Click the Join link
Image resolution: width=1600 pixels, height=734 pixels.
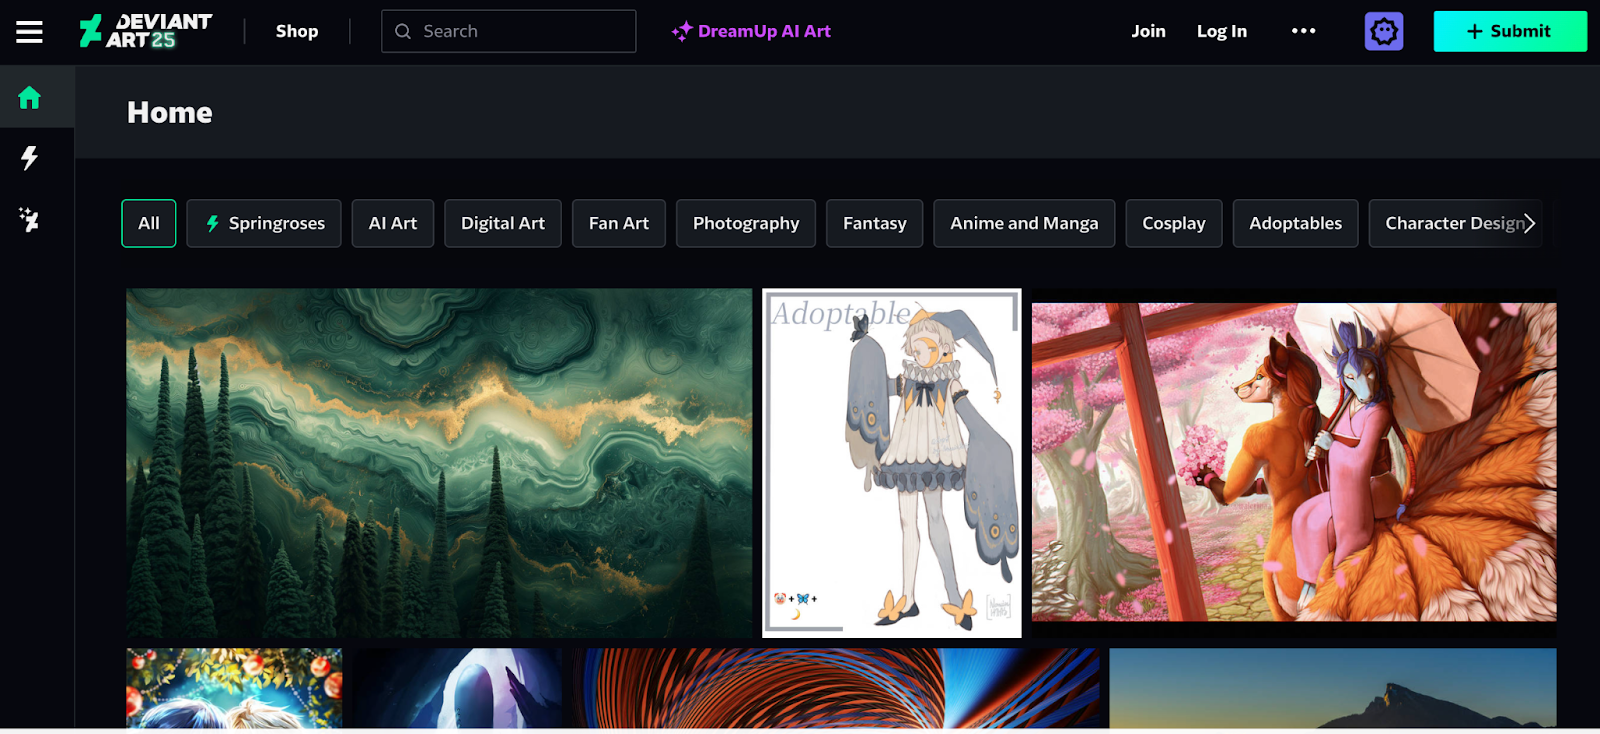pyautogui.click(x=1148, y=31)
